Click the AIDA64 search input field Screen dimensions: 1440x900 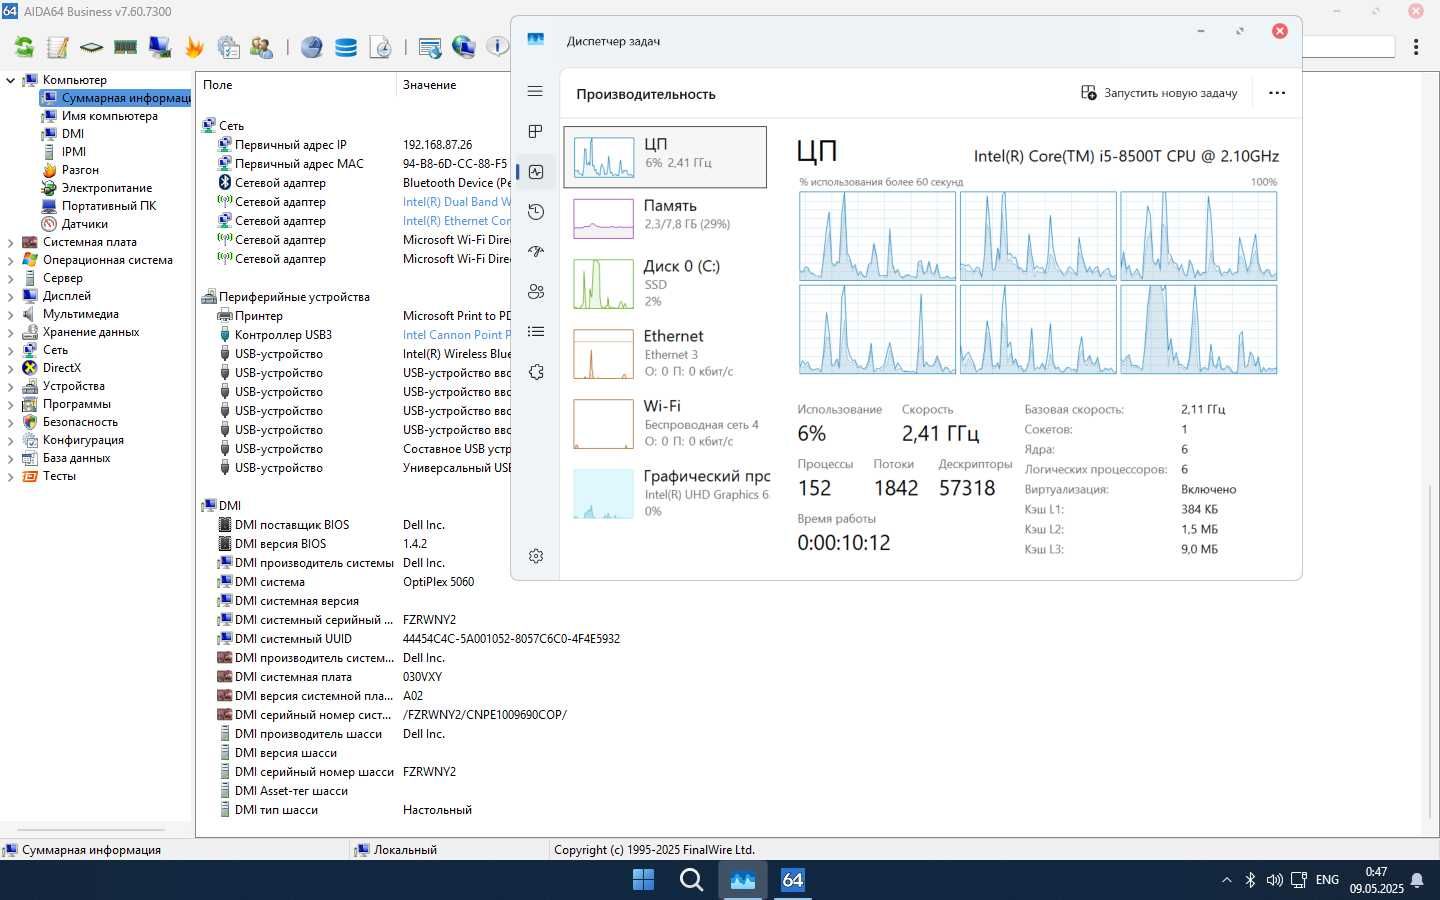pyautogui.click(x=1348, y=47)
